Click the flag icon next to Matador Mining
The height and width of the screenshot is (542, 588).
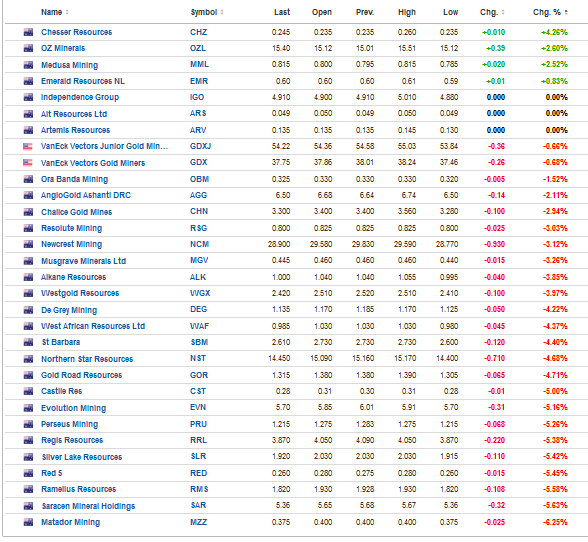(x=28, y=522)
